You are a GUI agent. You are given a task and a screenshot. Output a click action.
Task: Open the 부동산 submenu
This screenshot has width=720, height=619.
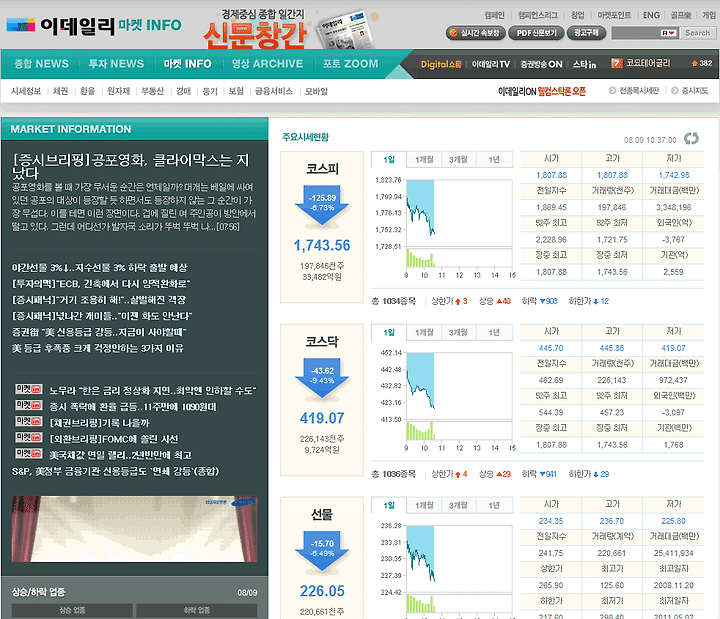point(152,91)
